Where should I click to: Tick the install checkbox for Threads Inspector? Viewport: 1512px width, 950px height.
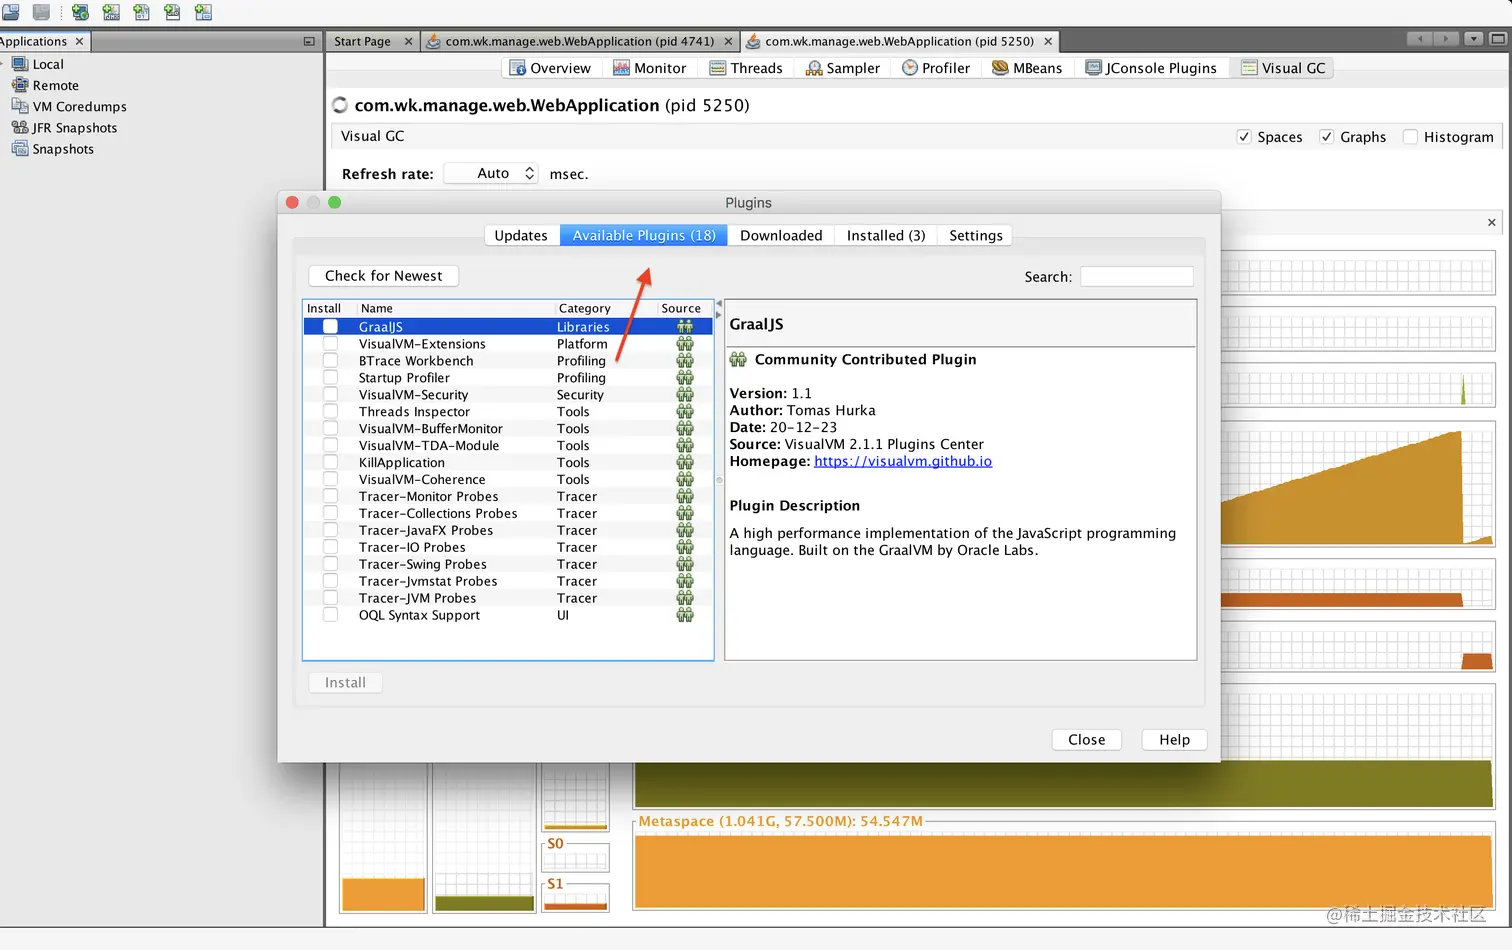tap(330, 411)
